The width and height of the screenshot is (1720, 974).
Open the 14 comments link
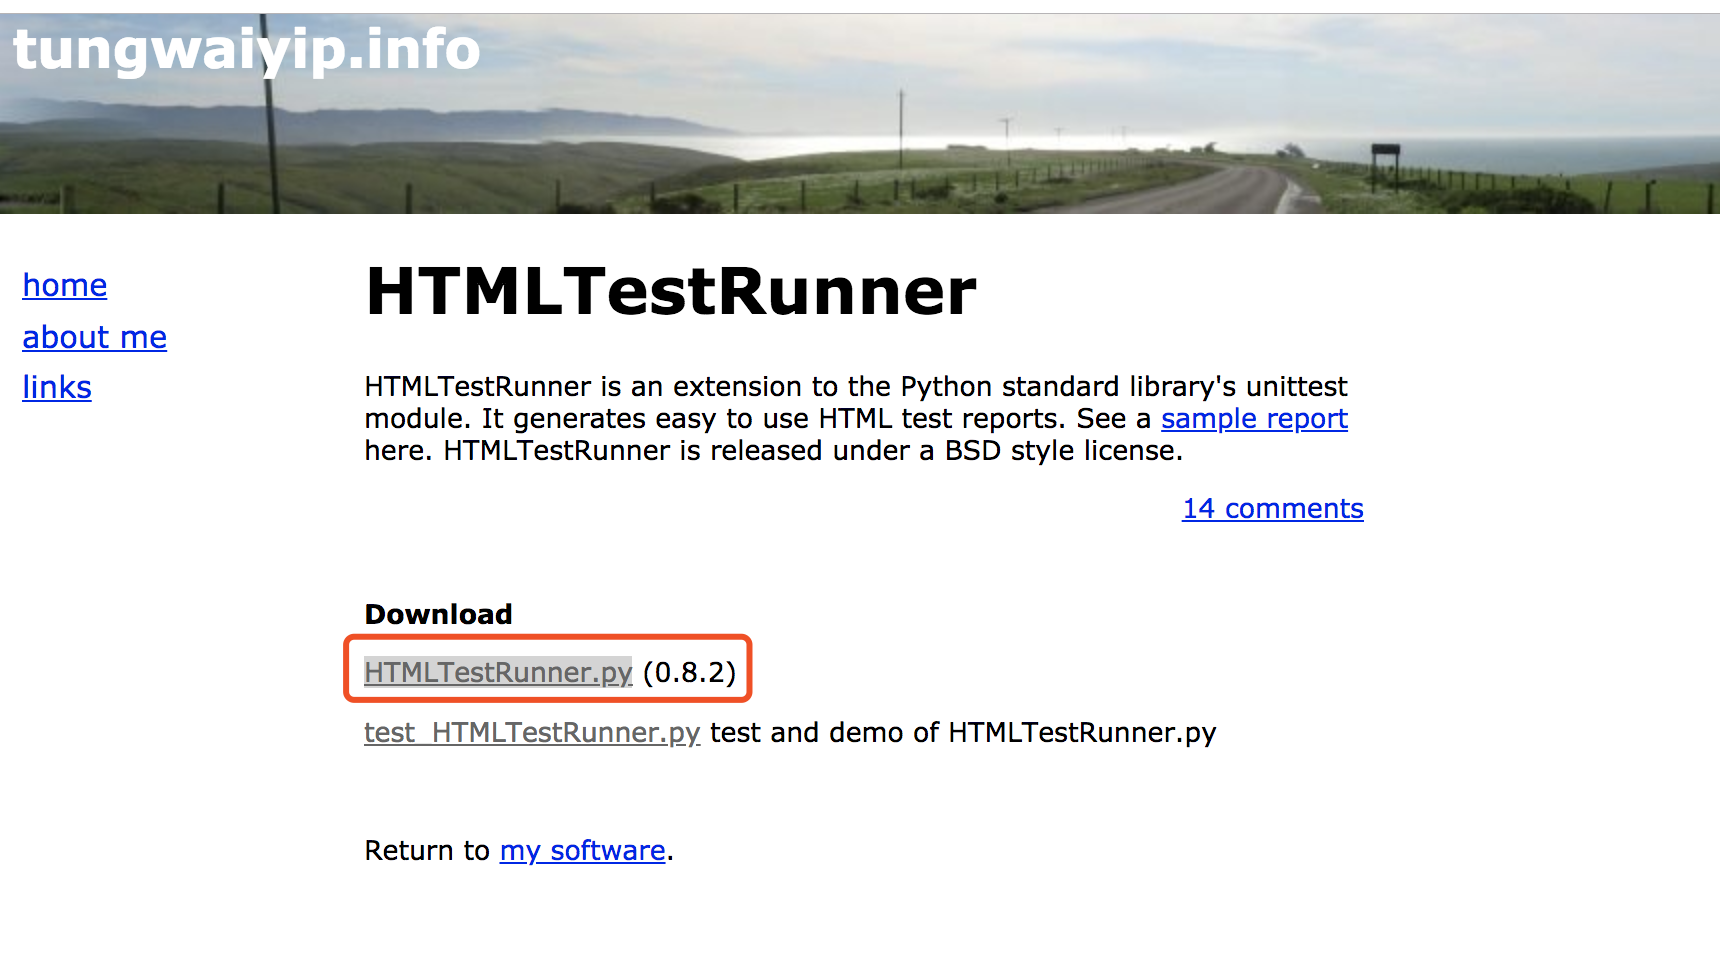tap(1273, 509)
